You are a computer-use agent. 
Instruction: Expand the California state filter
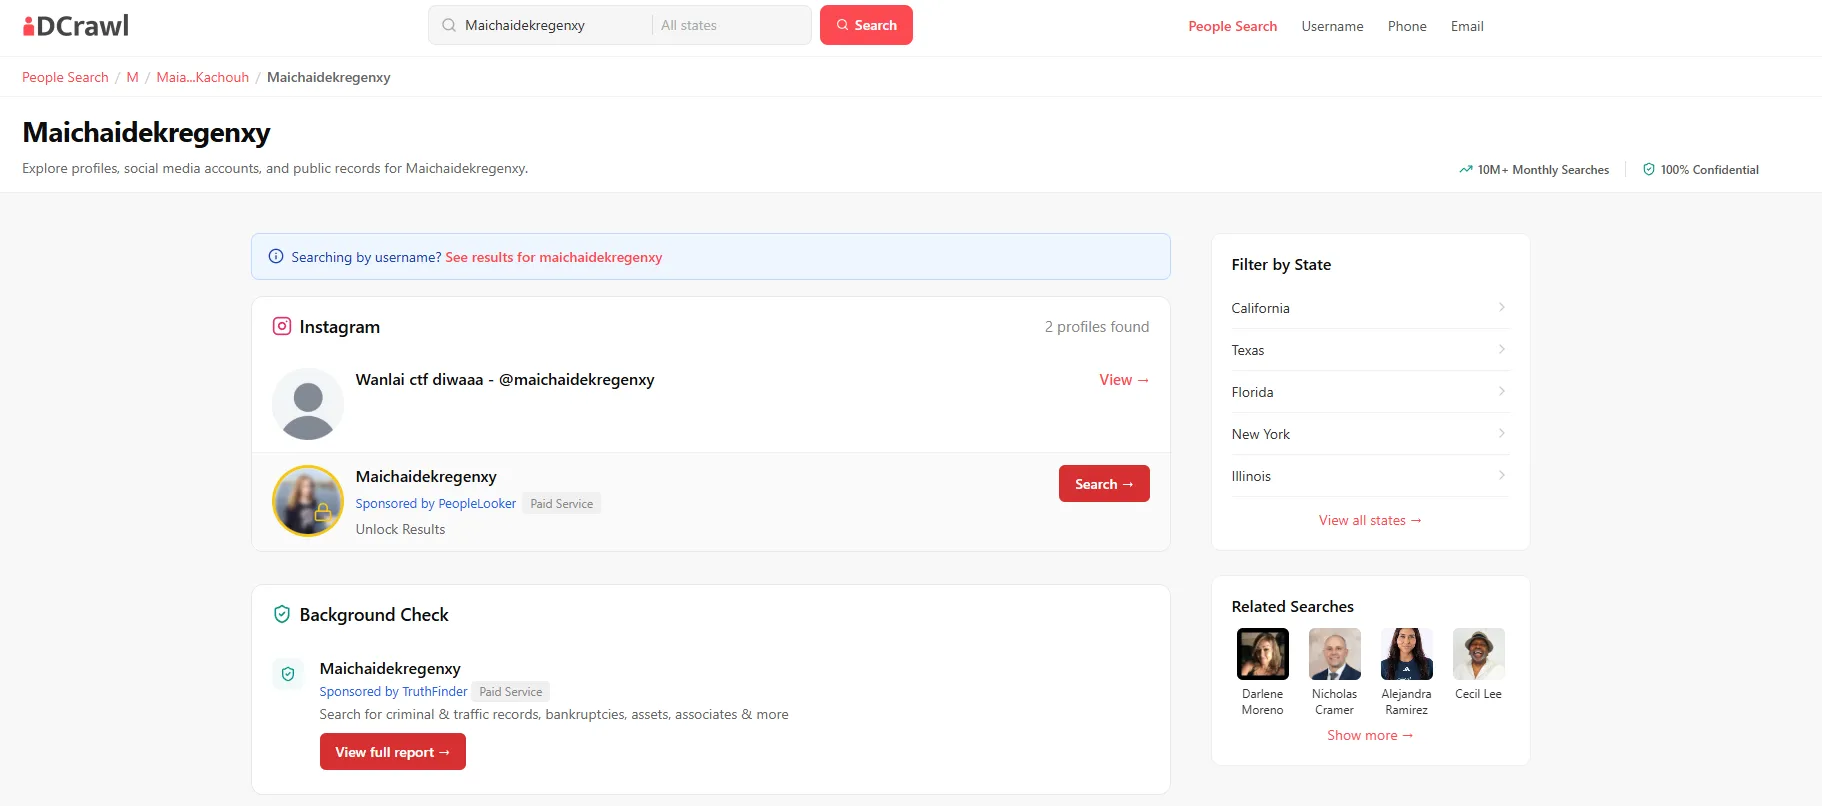coord(1368,308)
